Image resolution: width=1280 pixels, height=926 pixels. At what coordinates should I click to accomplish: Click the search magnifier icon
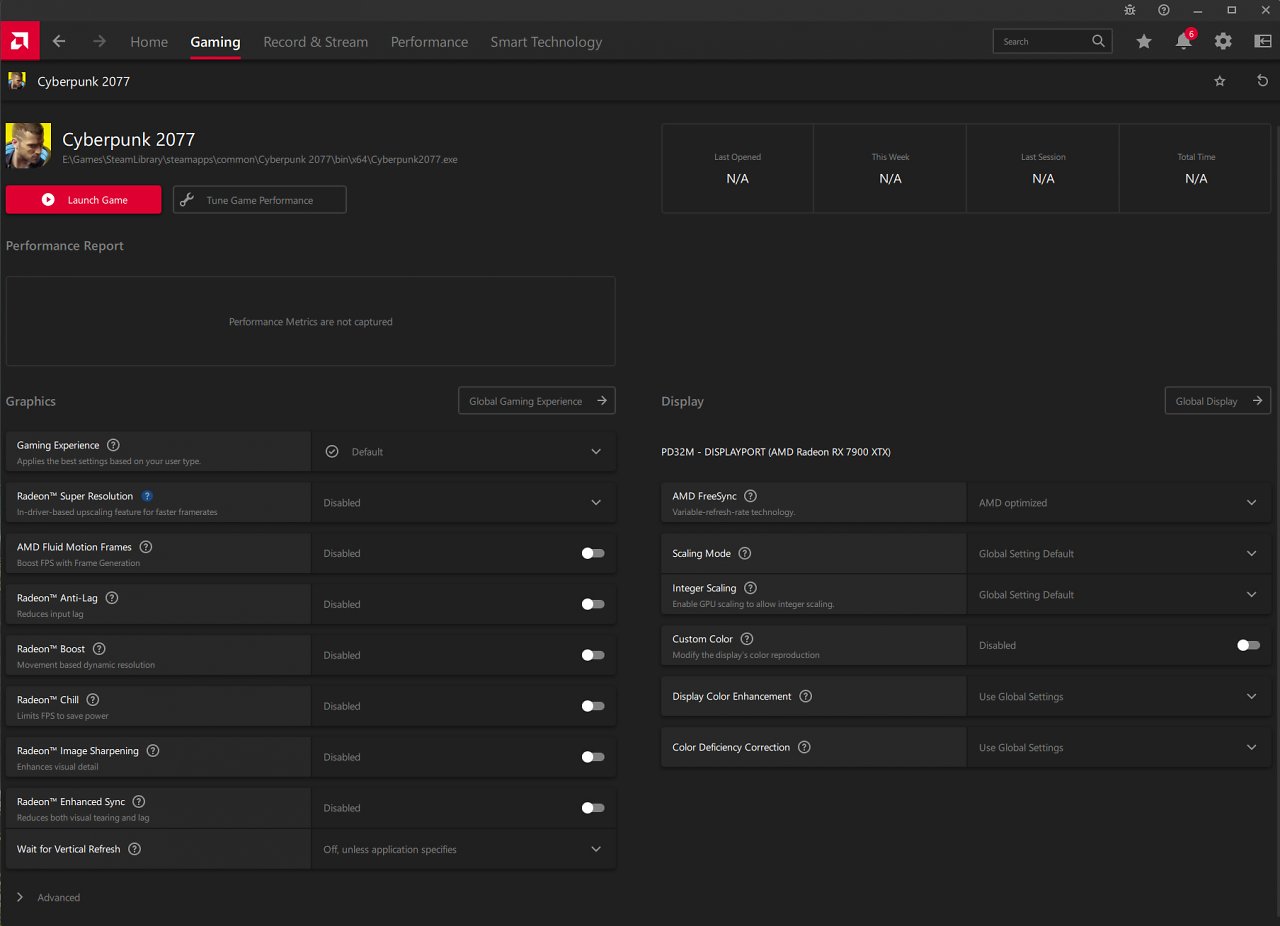(x=1098, y=41)
